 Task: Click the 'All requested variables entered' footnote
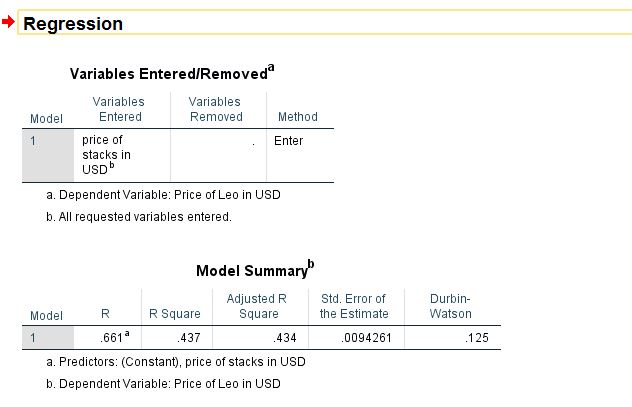coord(139,217)
